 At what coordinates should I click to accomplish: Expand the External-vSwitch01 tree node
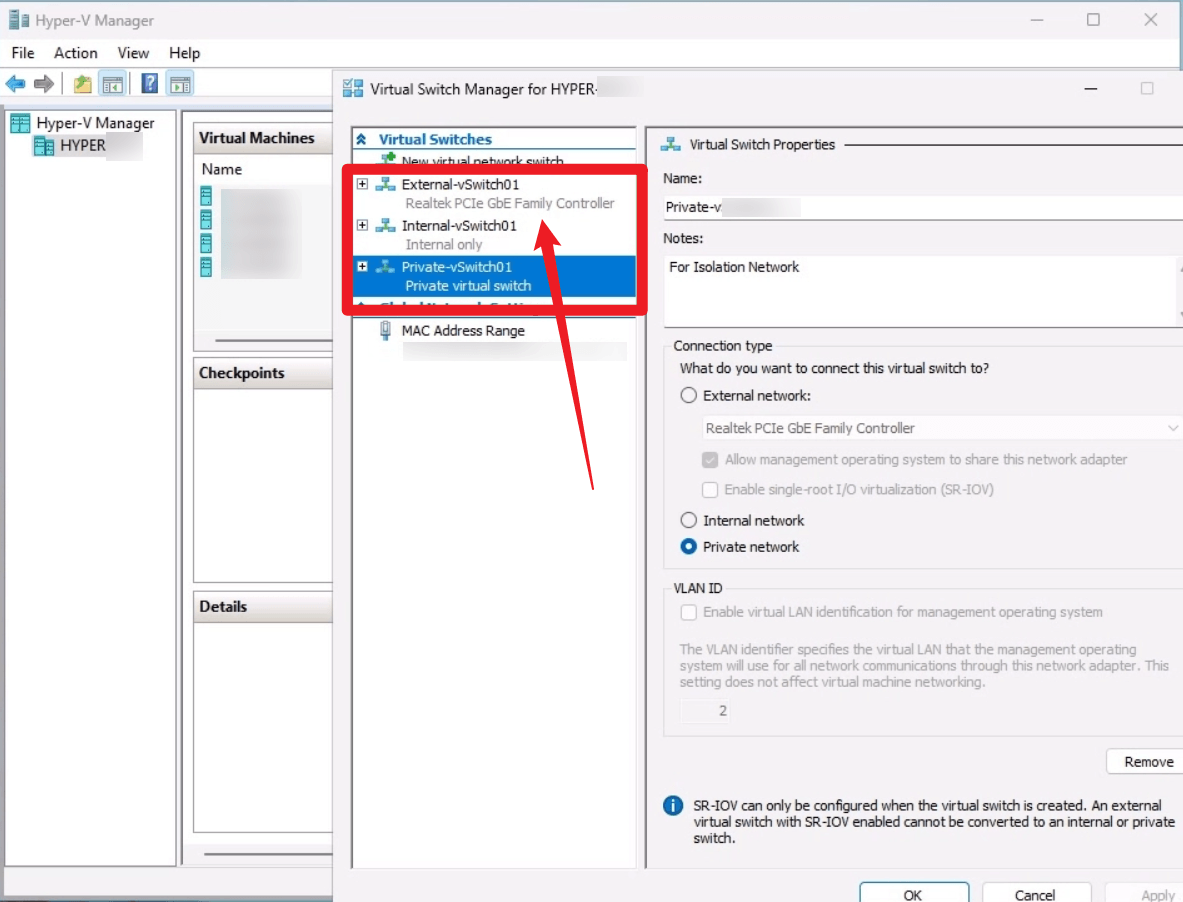(x=362, y=184)
